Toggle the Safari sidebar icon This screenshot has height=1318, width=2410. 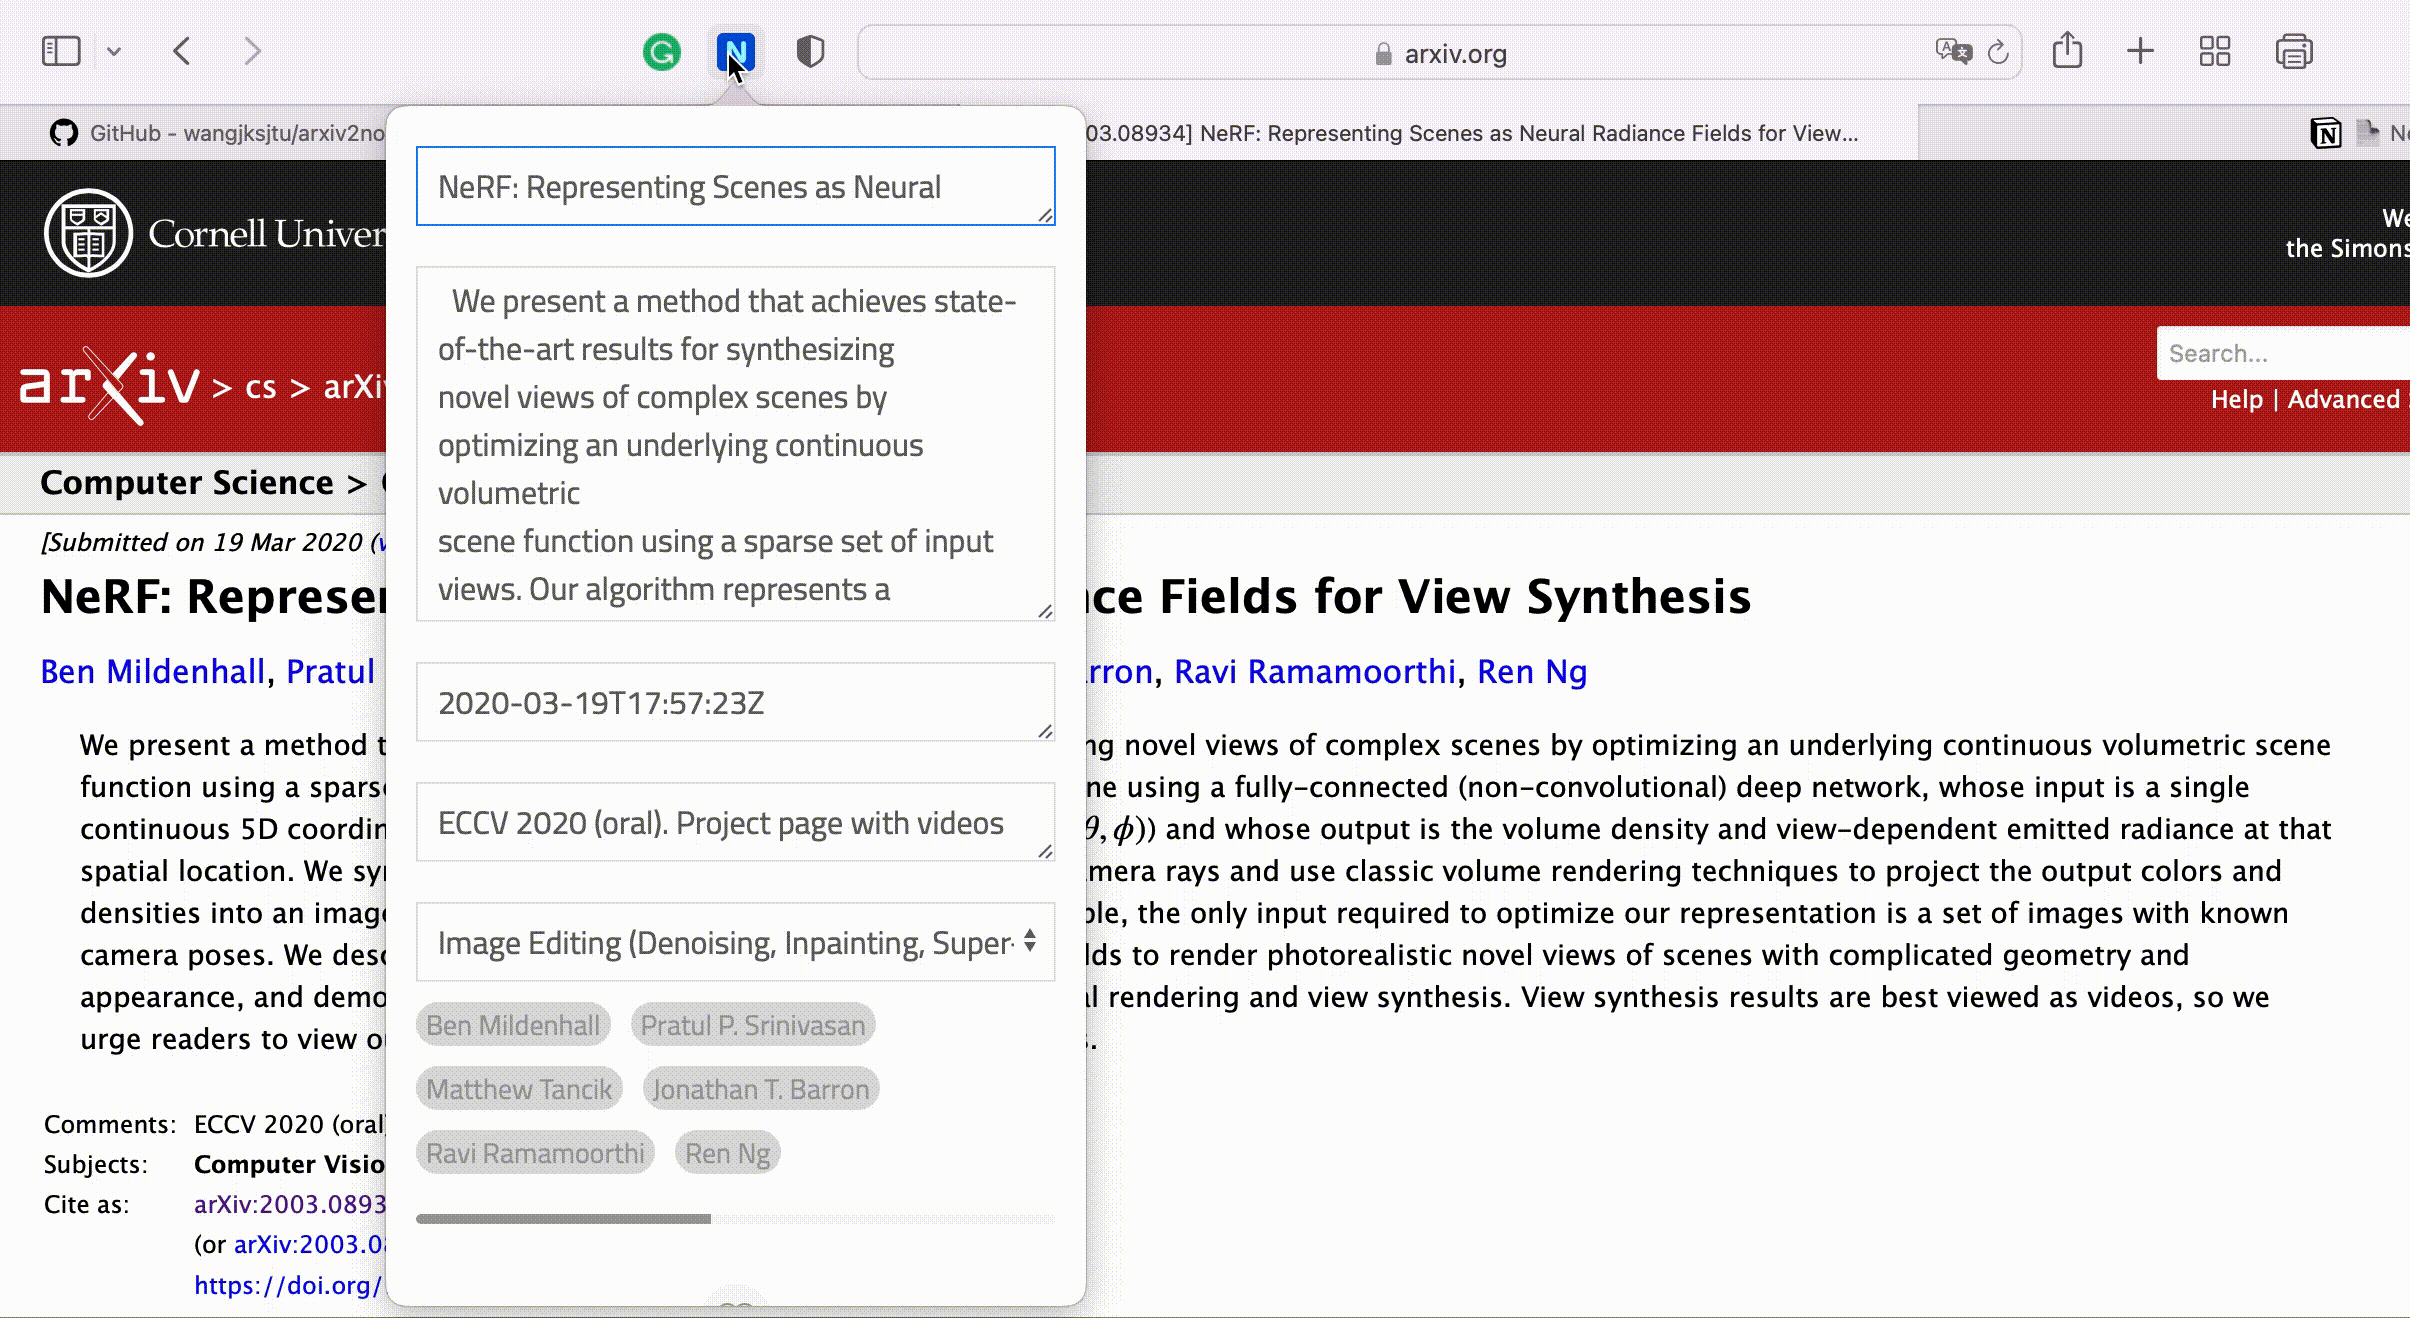coord(61,52)
